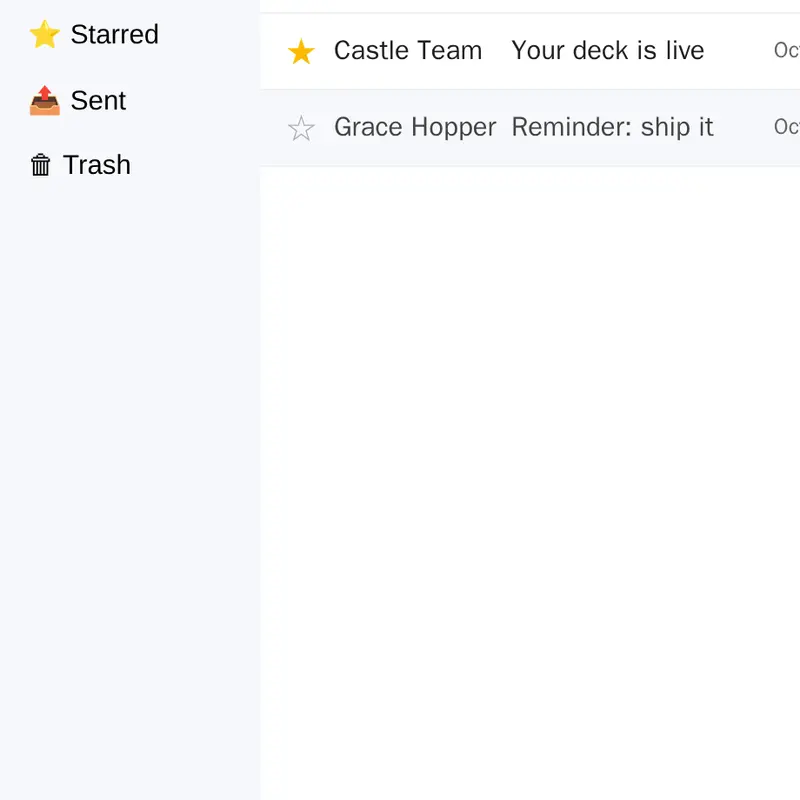Viewport: 800px width, 800px height.
Task: Select sender name Grace Hopper
Action: coord(415,127)
